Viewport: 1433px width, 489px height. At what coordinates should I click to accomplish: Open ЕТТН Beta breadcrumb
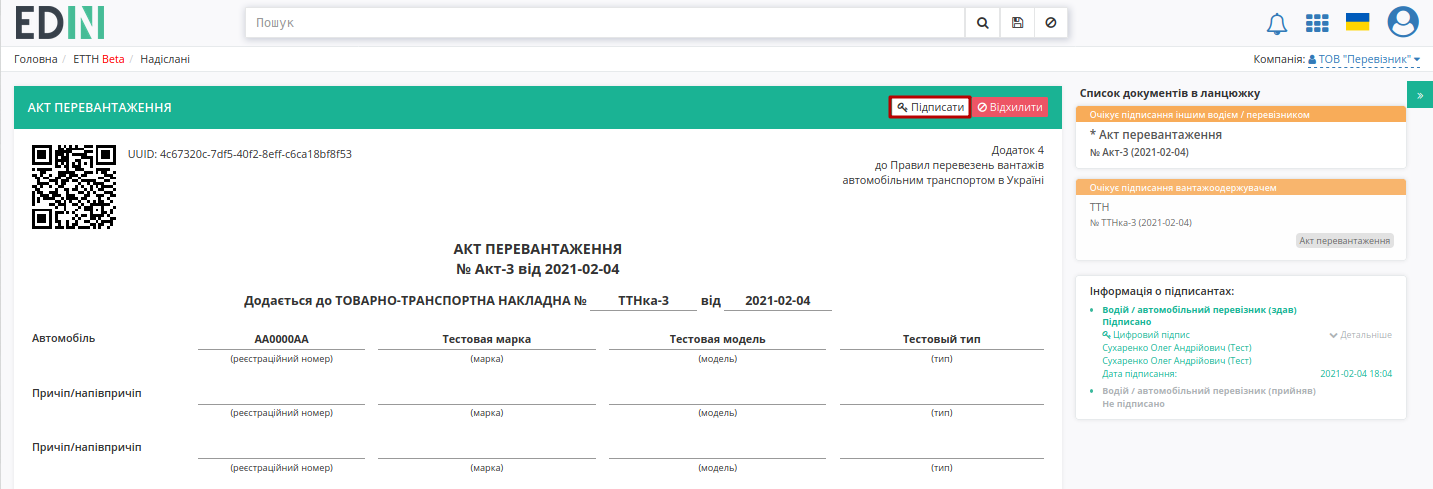(x=99, y=59)
